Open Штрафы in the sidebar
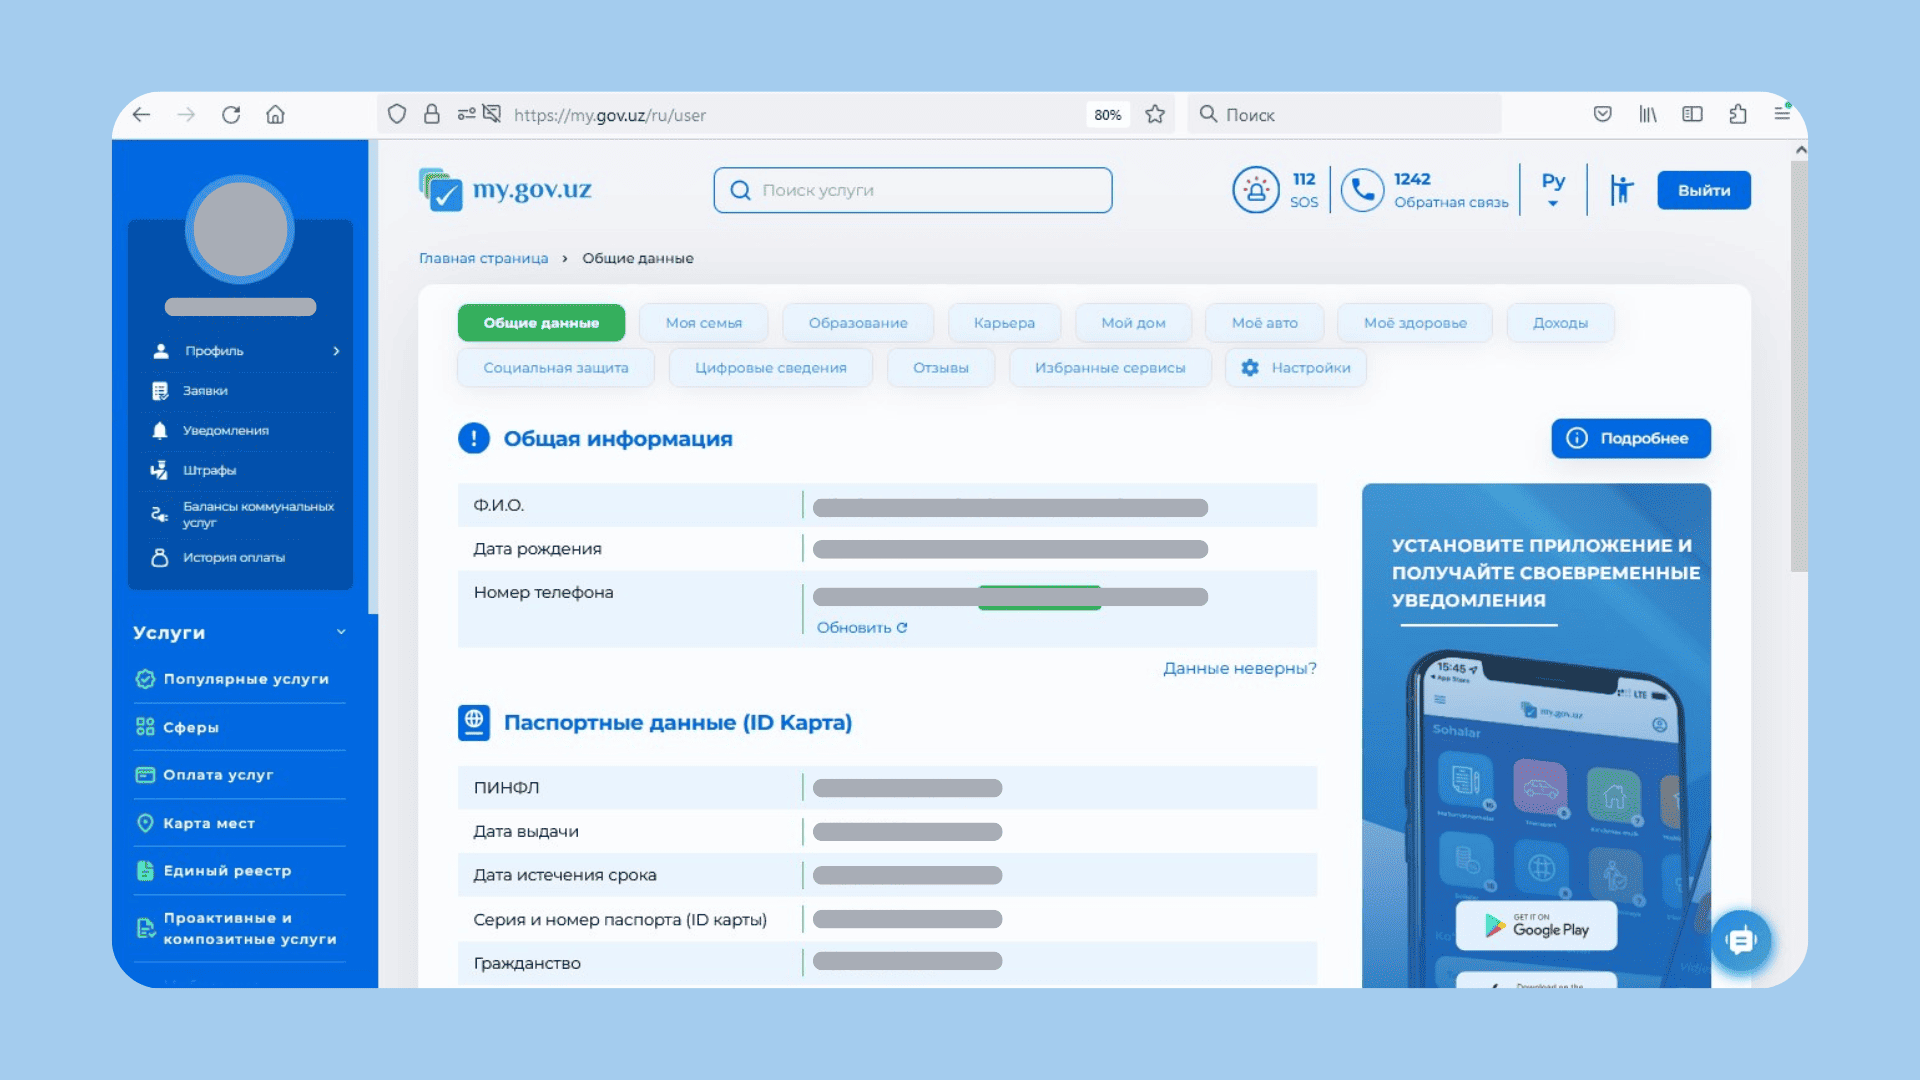Image resolution: width=1920 pixels, height=1080 pixels. click(x=209, y=470)
